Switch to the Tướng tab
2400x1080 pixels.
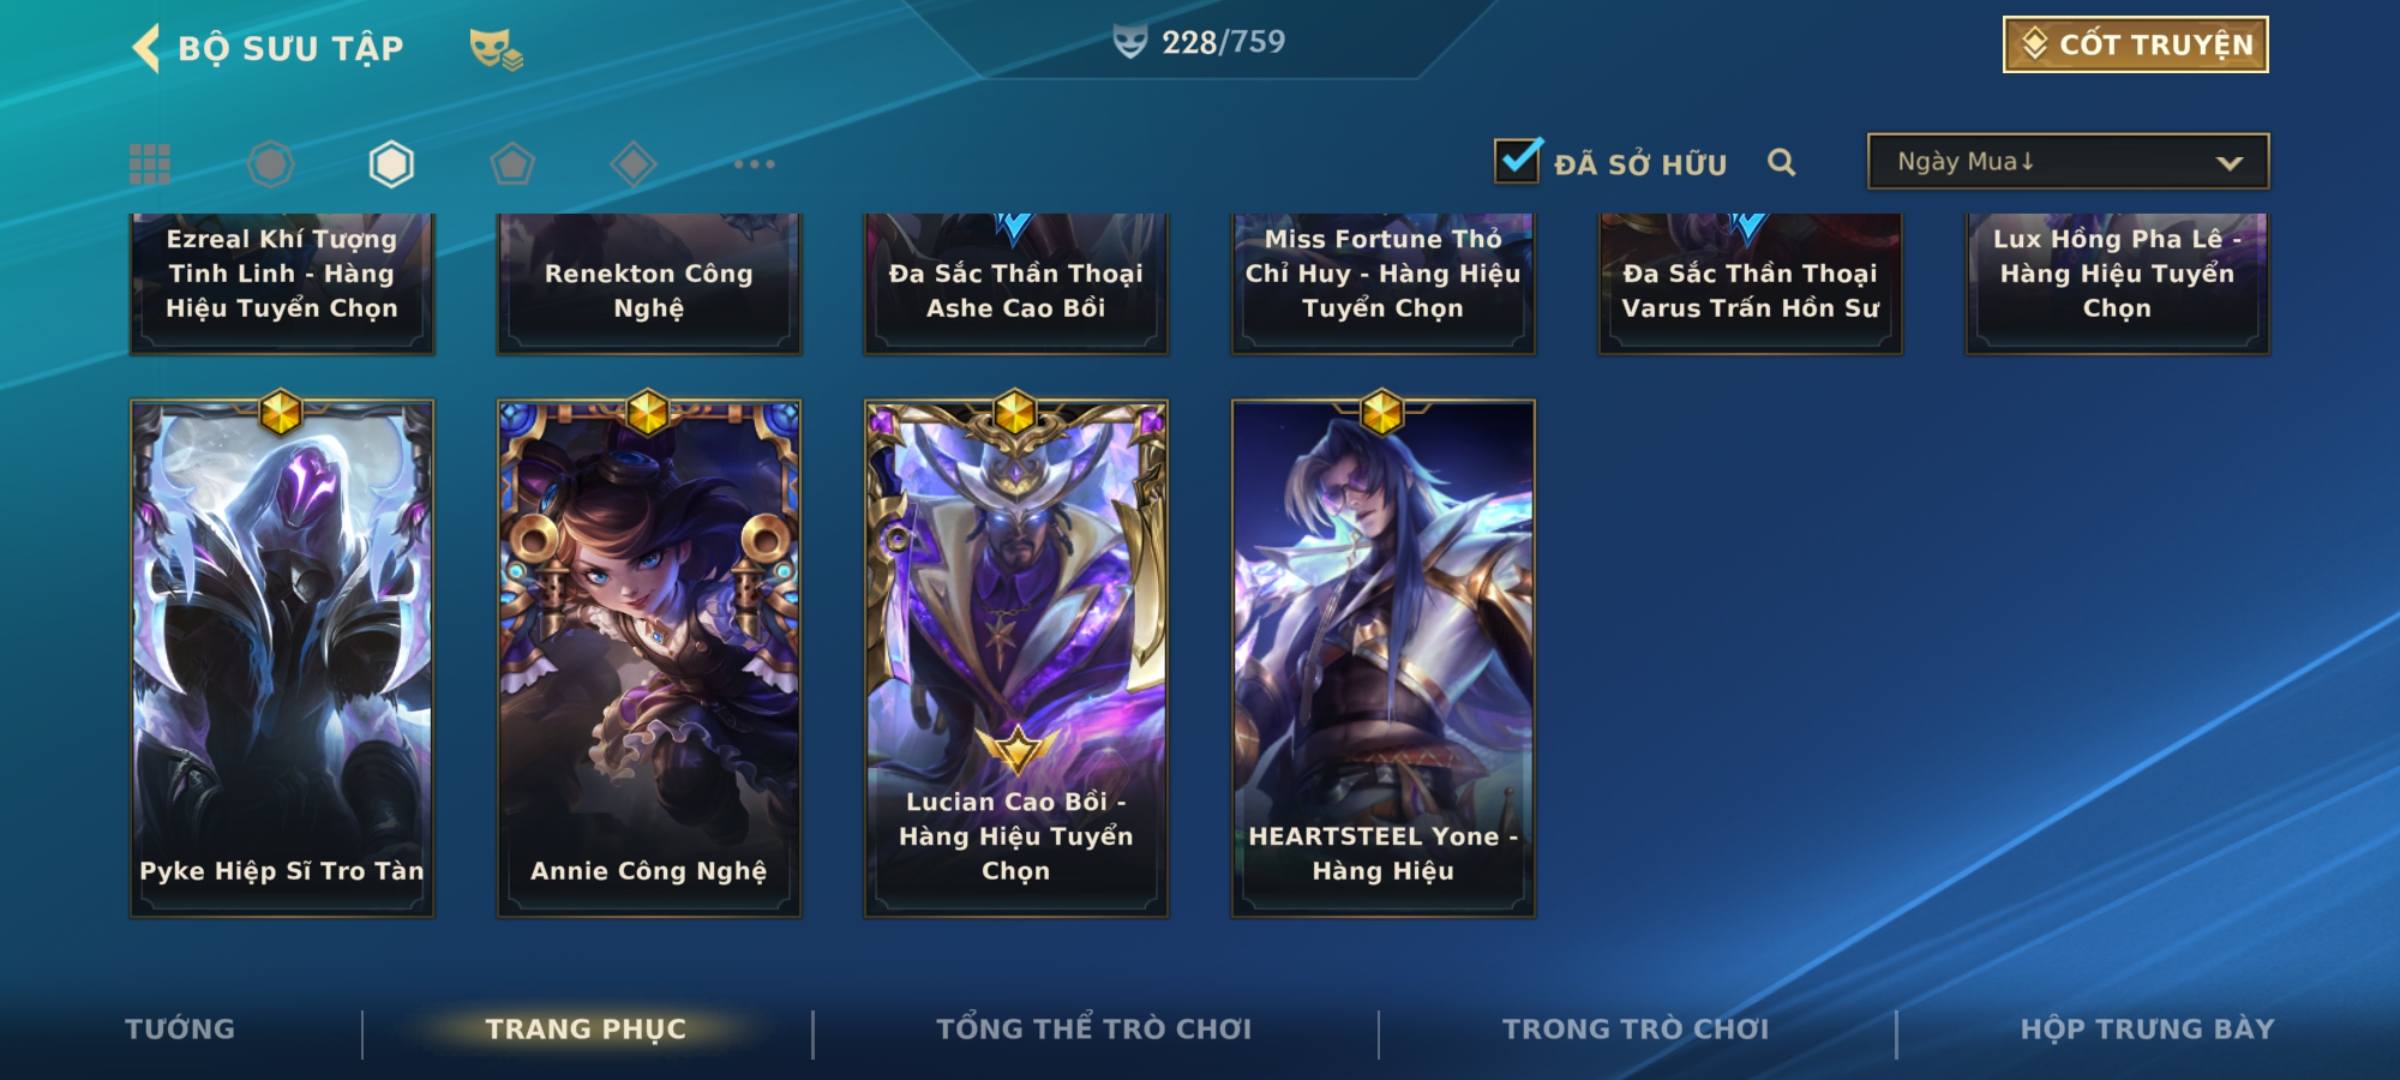point(180,1029)
